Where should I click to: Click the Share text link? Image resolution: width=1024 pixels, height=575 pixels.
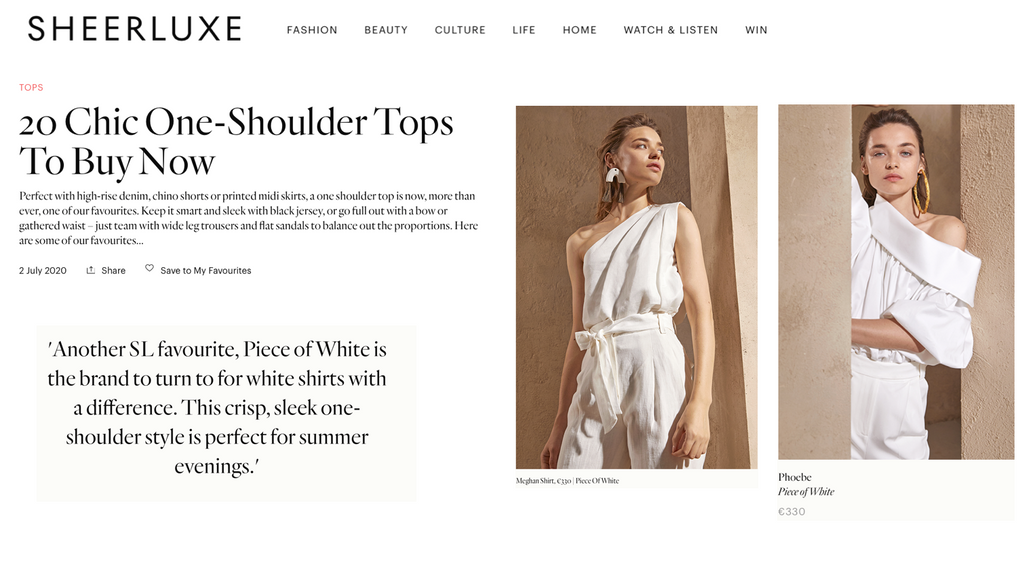pos(114,271)
